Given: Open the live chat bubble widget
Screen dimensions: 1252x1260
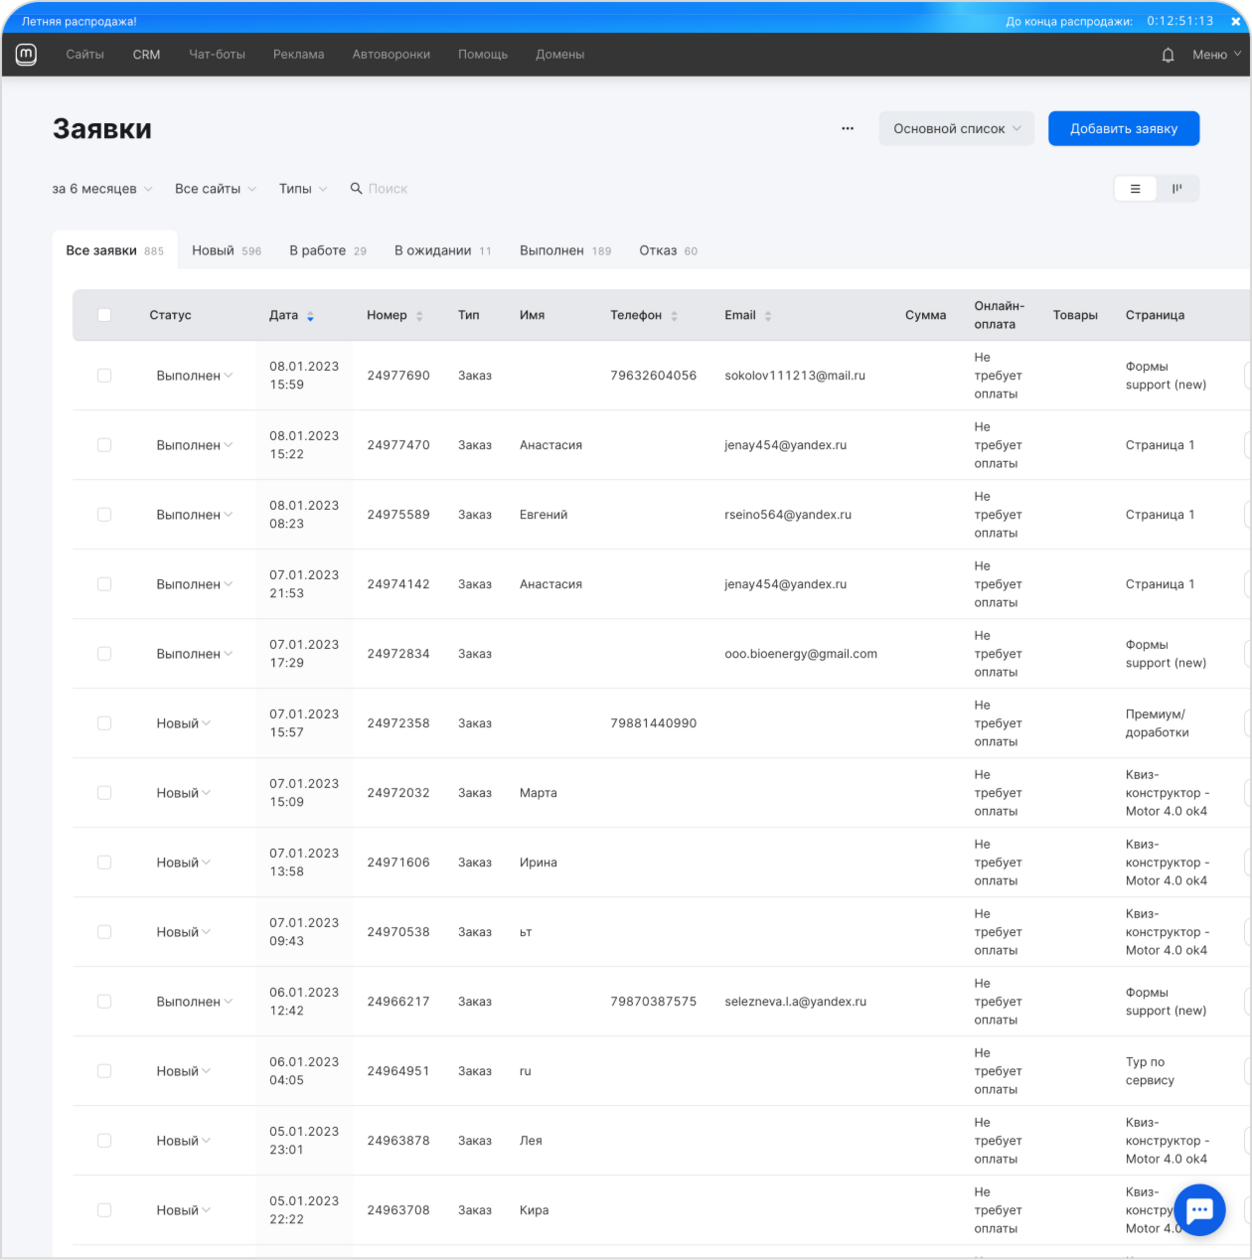Looking at the screenshot, I should [x=1199, y=1209].
